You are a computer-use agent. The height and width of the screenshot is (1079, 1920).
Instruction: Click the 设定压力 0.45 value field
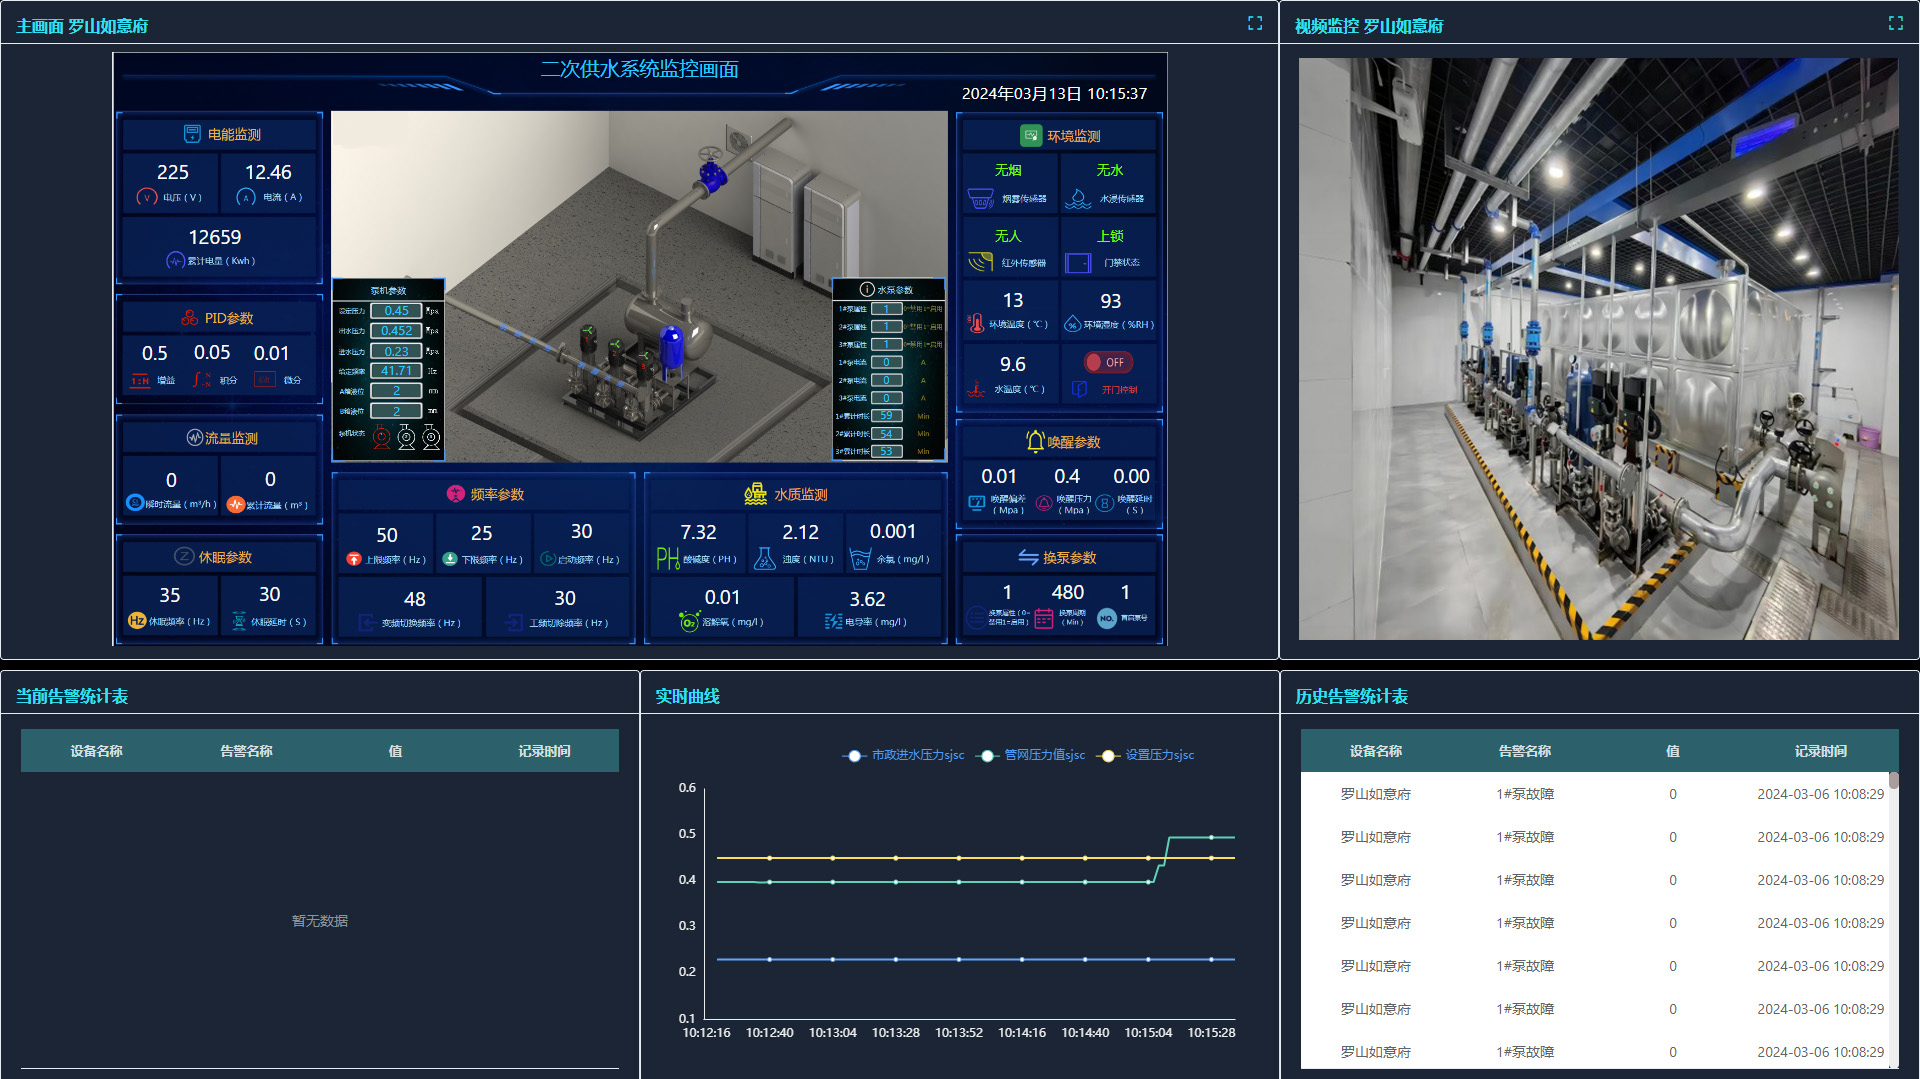396,311
